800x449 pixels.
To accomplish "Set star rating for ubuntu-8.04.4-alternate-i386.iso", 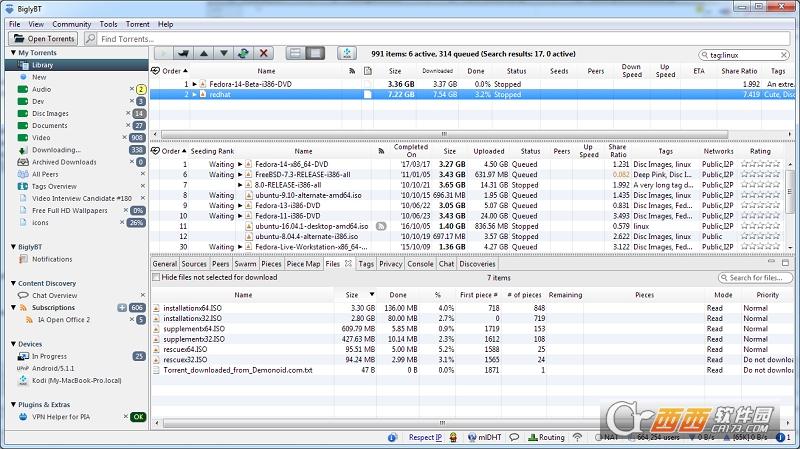I will point(760,236).
